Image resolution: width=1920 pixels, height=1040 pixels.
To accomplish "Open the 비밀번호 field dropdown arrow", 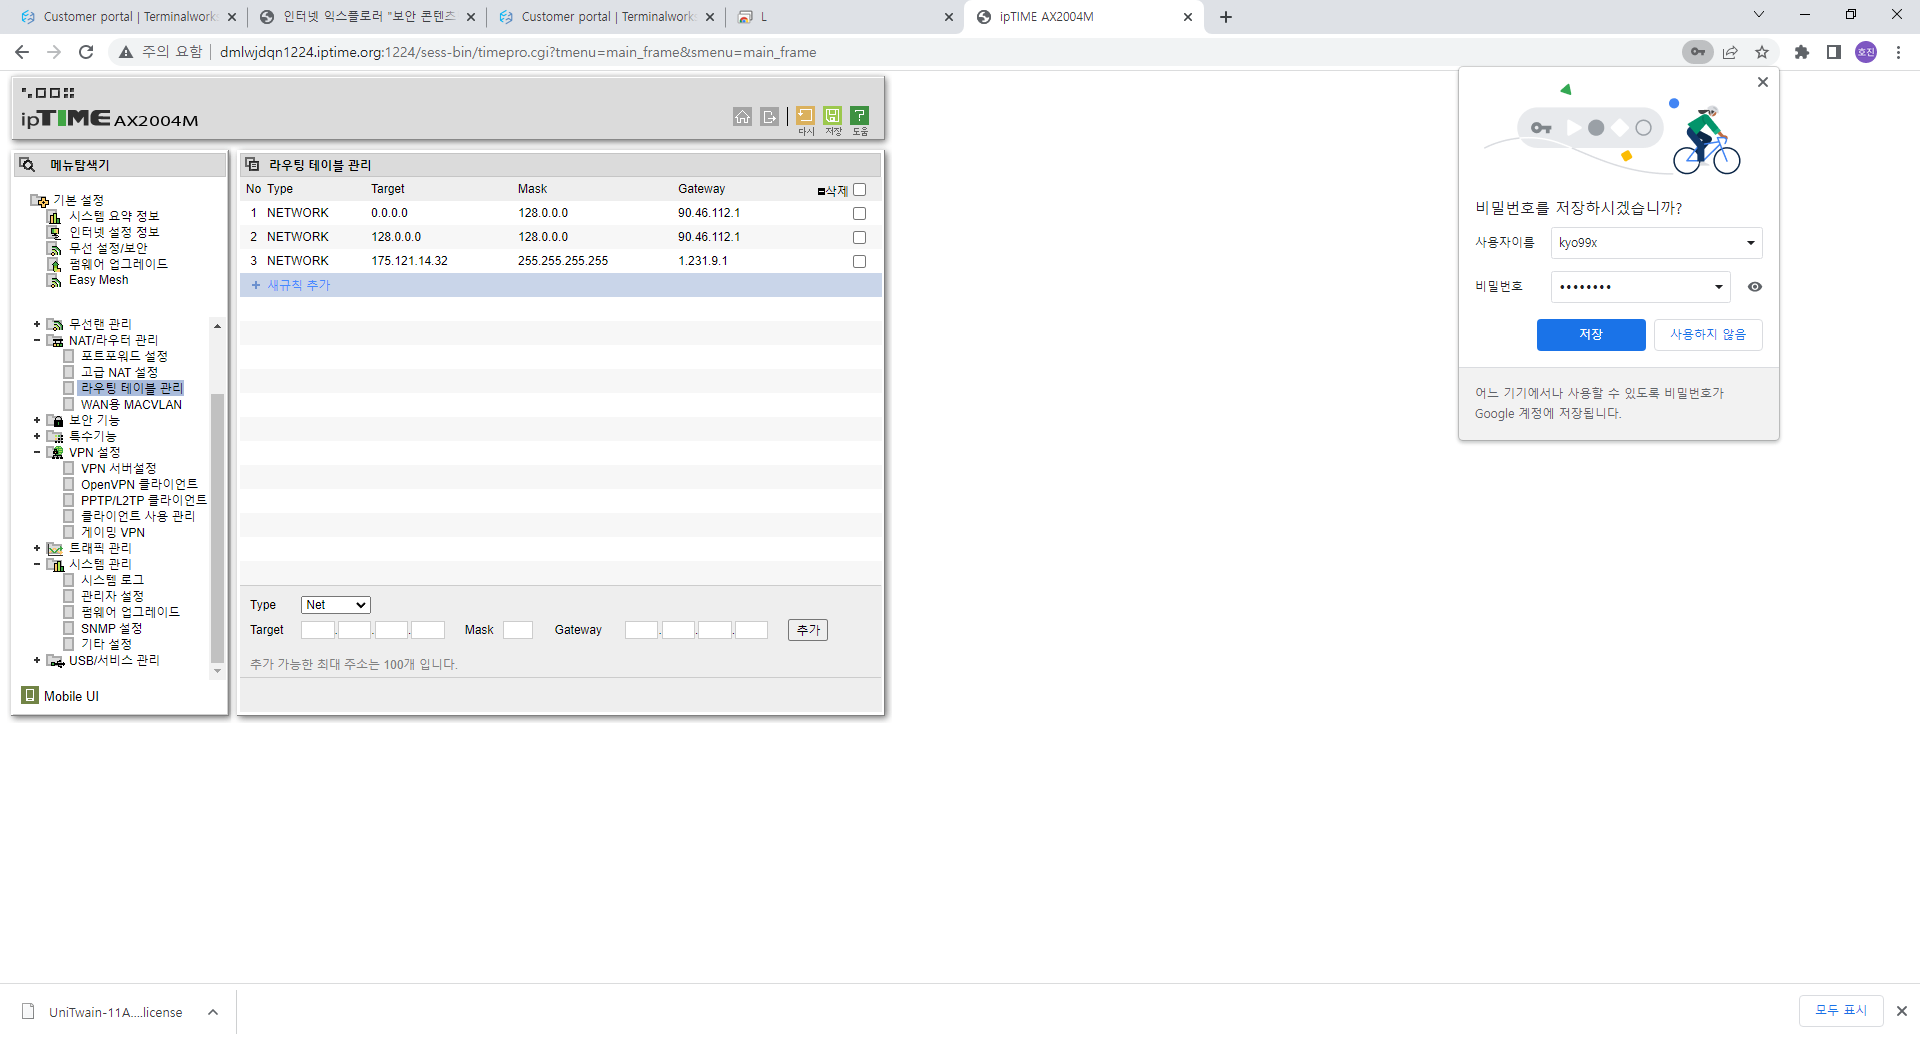I will click(1719, 287).
